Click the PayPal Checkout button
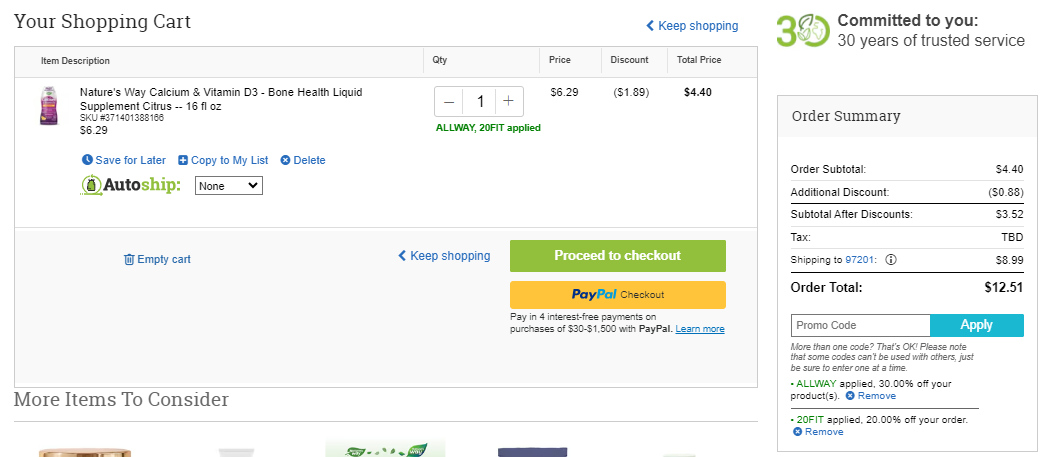Viewport: 1047px width, 457px height. (x=618, y=295)
